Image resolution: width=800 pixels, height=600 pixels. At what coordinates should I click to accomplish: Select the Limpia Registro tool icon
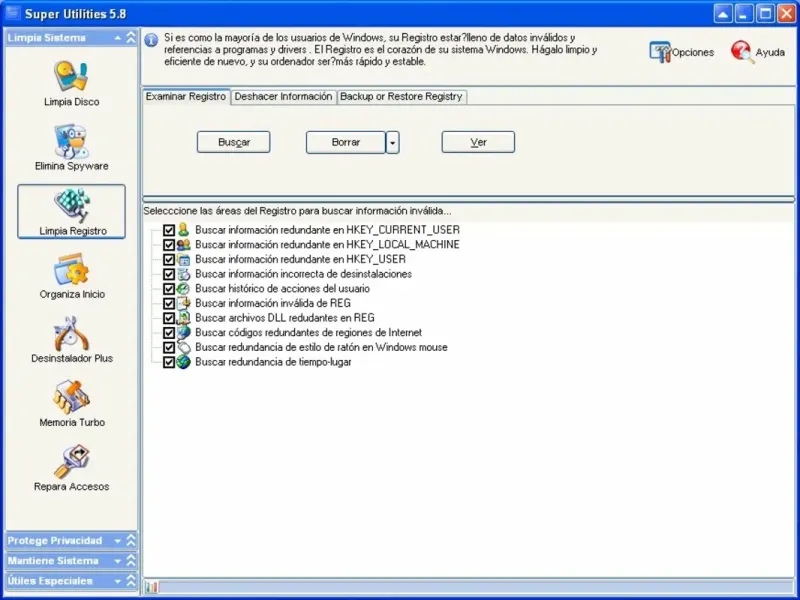72,204
